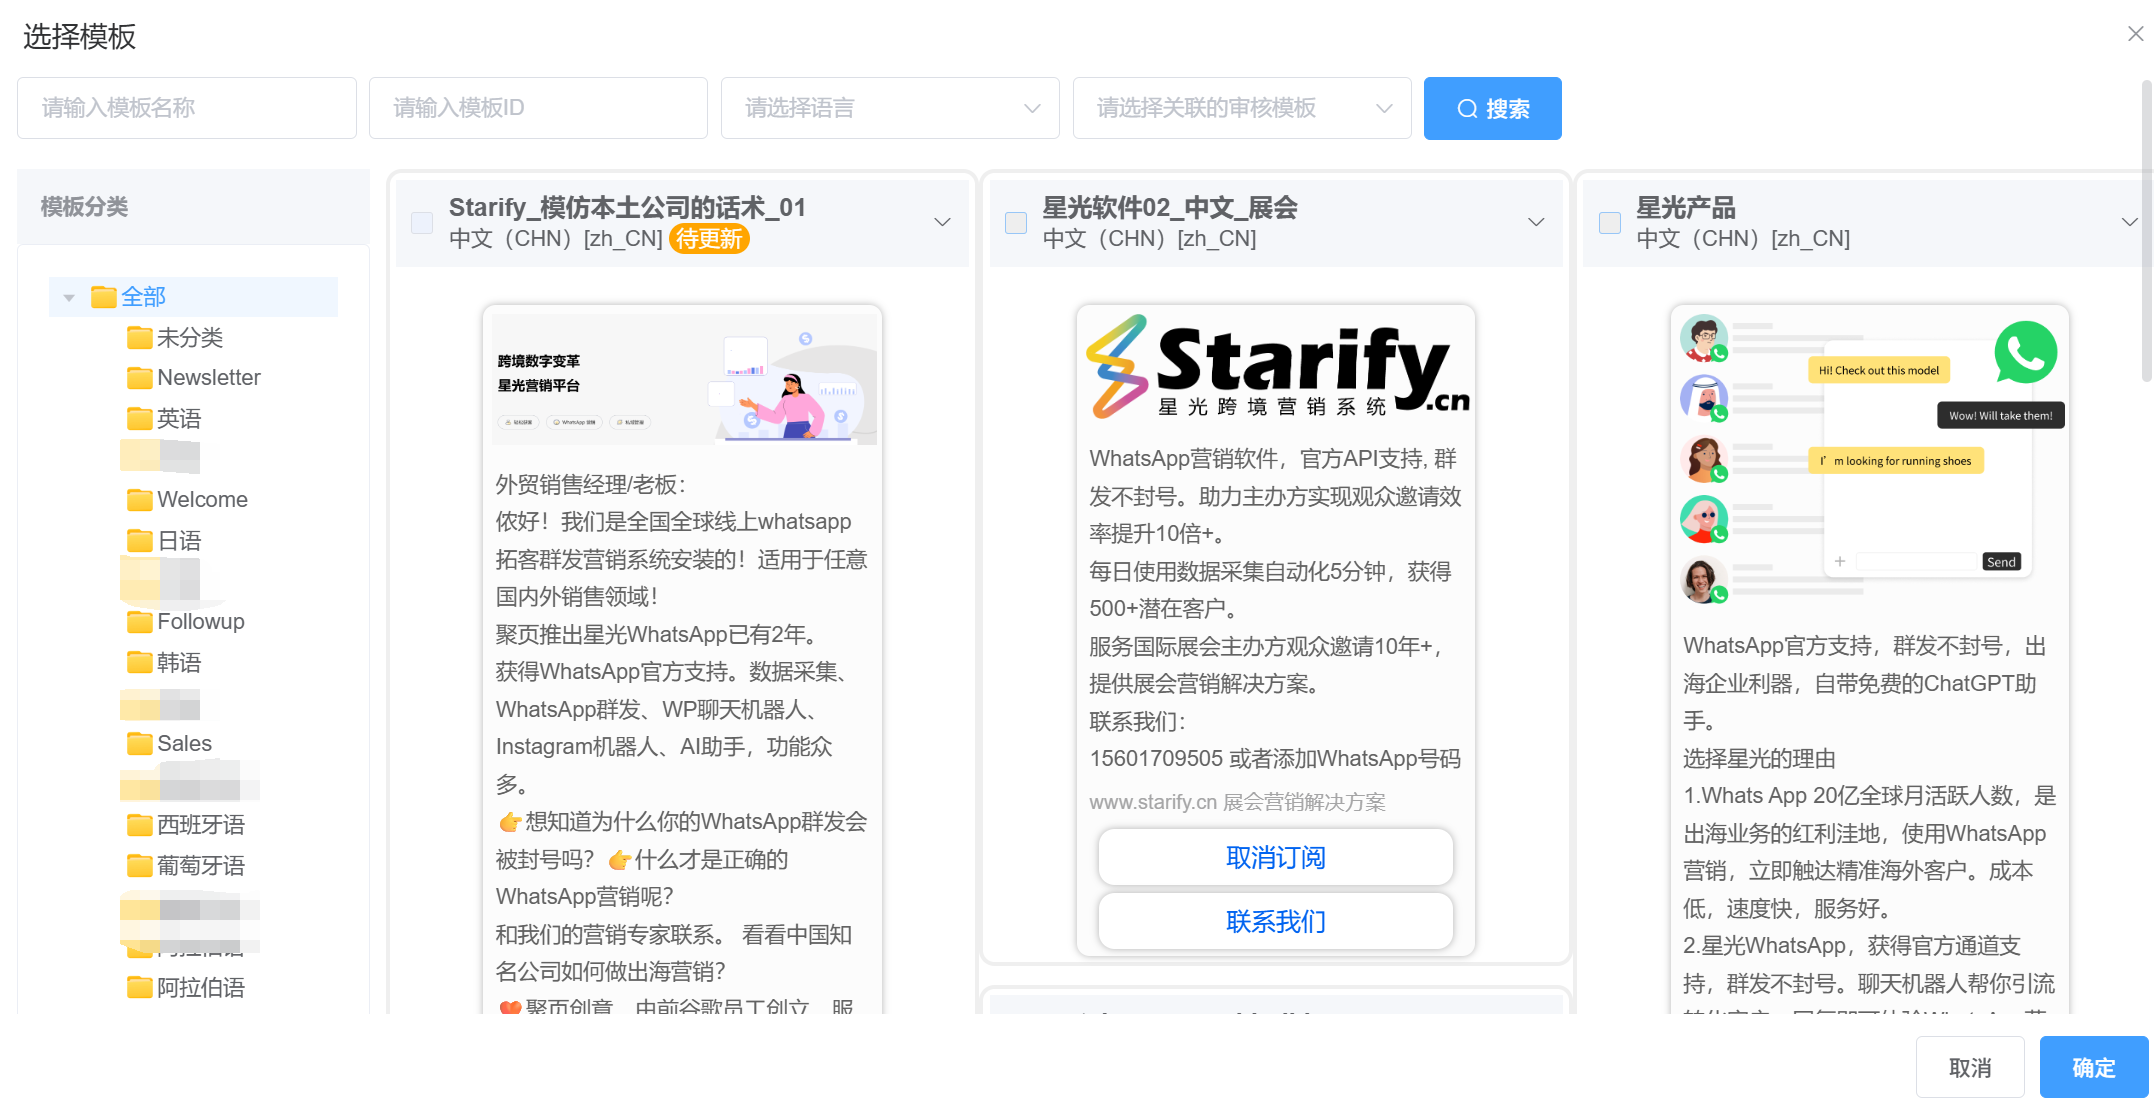2154x1100 pixels.
Task: Click the 星光产品 template title
Action: [x=1686, y=207]
